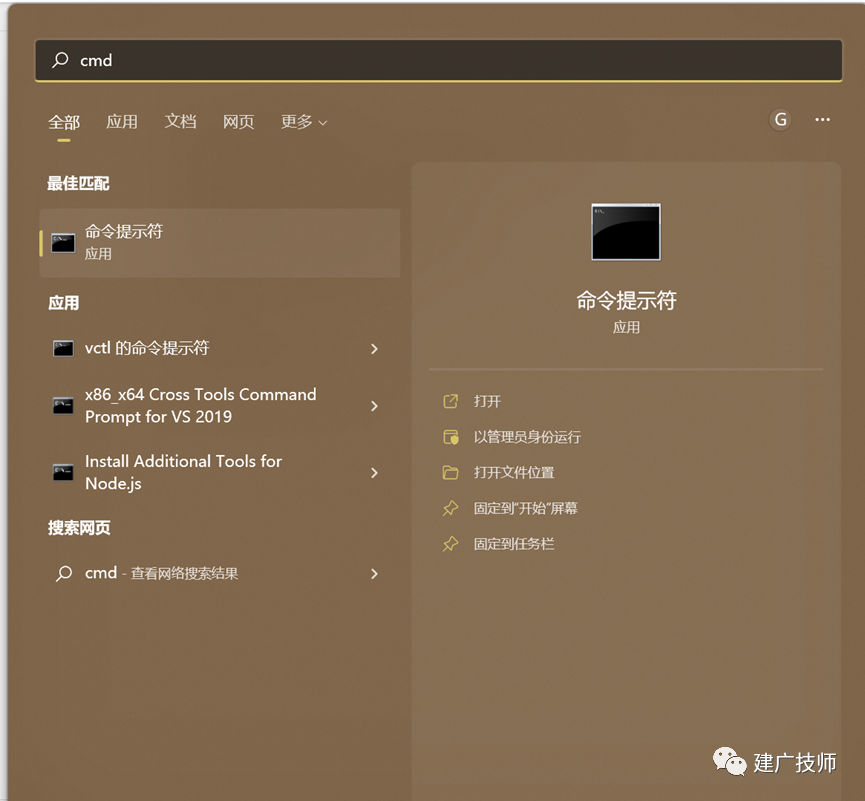Click the large 命令提示符 preview thumbnail

(x=626, y=232)
